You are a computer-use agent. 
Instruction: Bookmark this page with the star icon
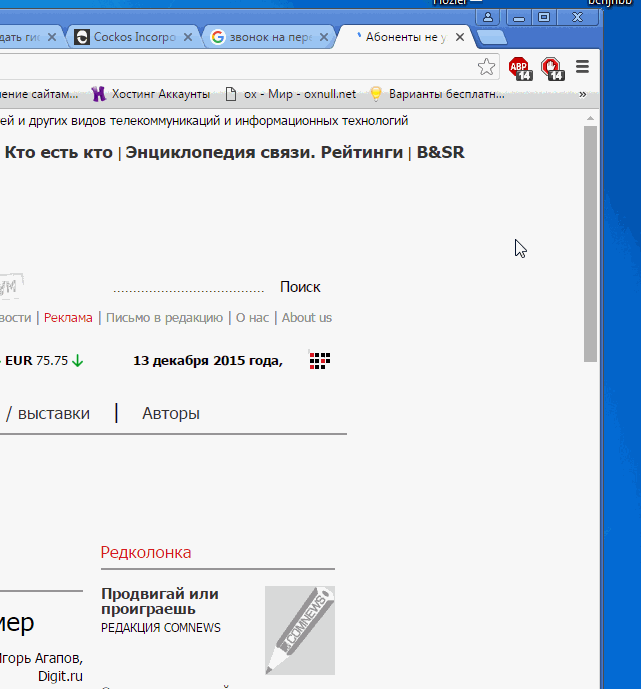pyautogui.click(x=486, y=67)
